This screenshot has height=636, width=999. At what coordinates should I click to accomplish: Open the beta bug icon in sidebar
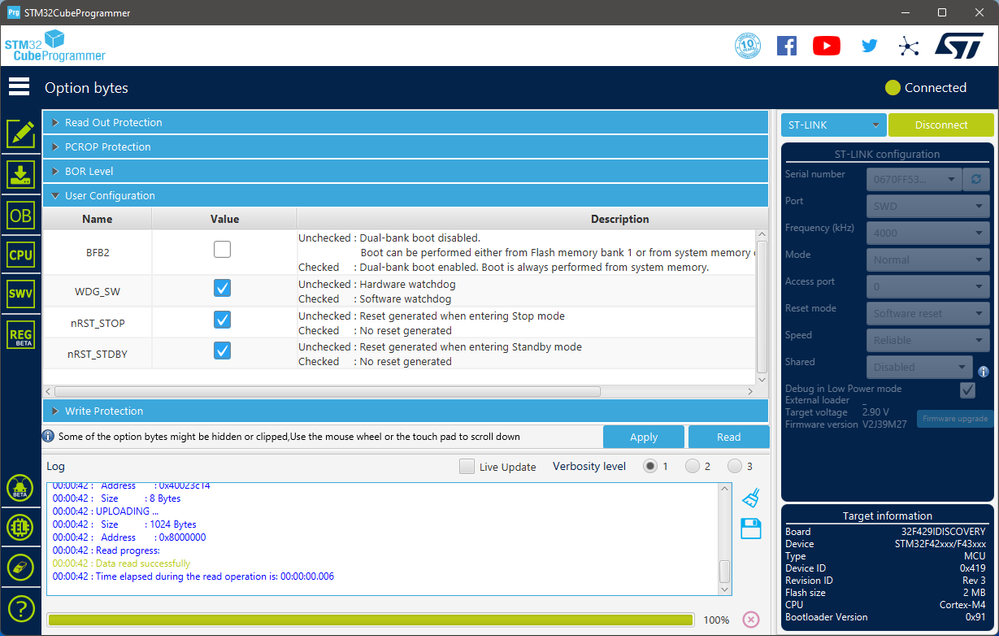pyautogui.click(x=20, y=489)
